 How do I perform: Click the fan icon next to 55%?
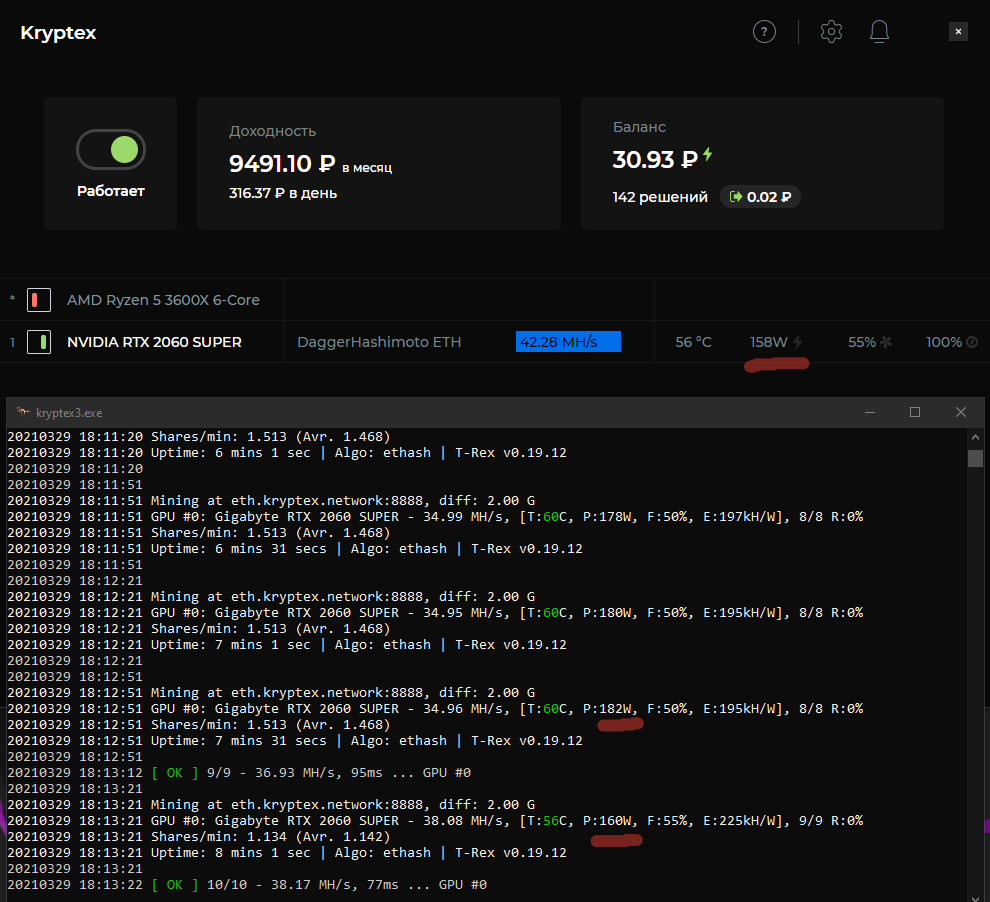(x=886, y=342)
